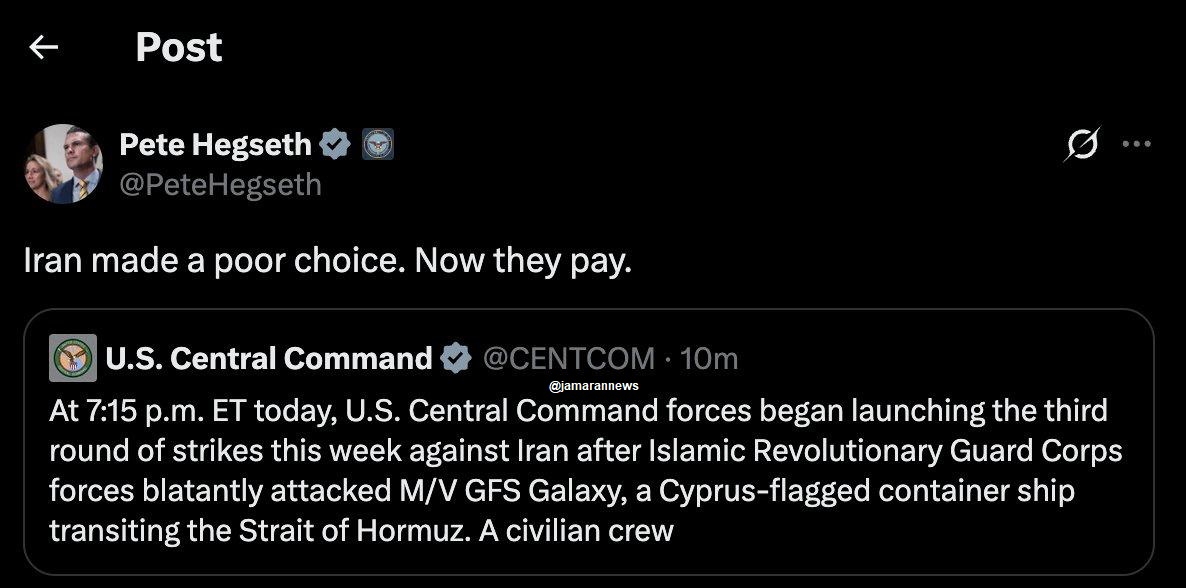Click the @PeteHegseth handle
The height and width of the screenshot is (588, 1186).
tap(220, 185)
